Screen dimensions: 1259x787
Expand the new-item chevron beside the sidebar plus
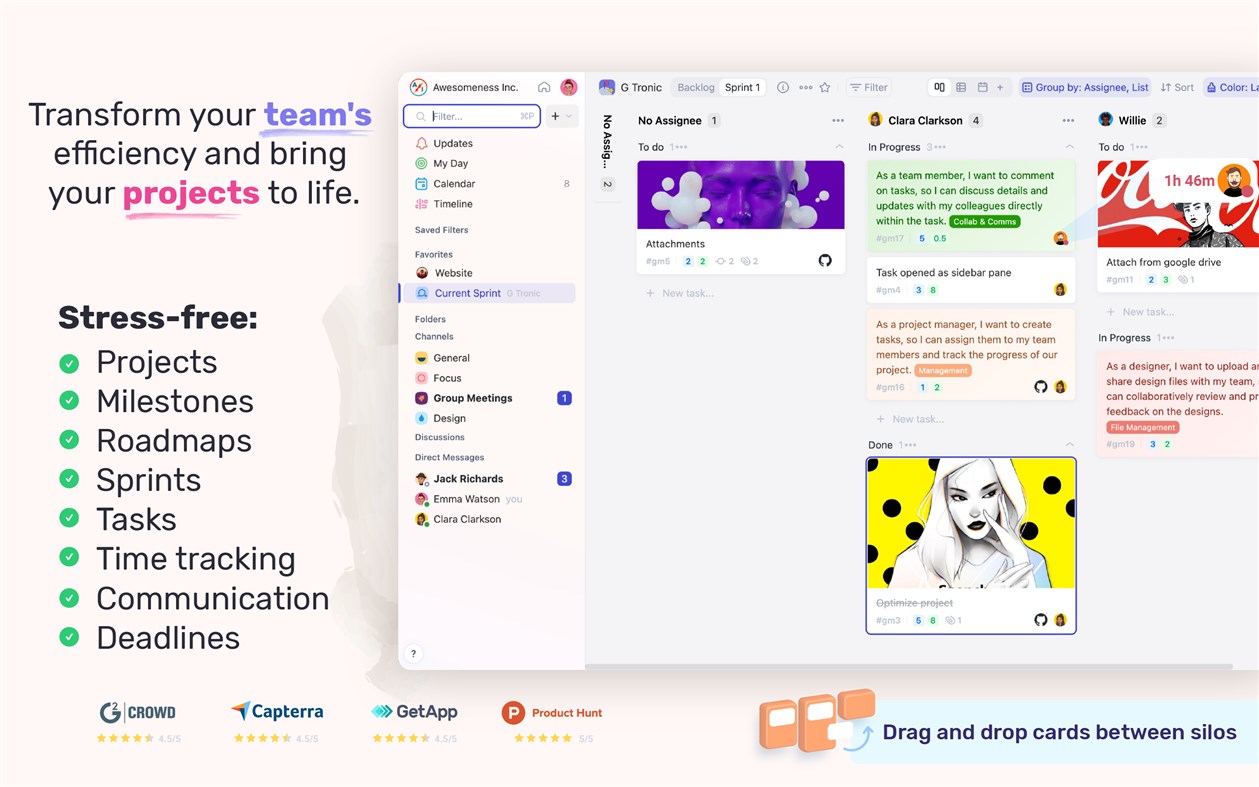(568, 116)
